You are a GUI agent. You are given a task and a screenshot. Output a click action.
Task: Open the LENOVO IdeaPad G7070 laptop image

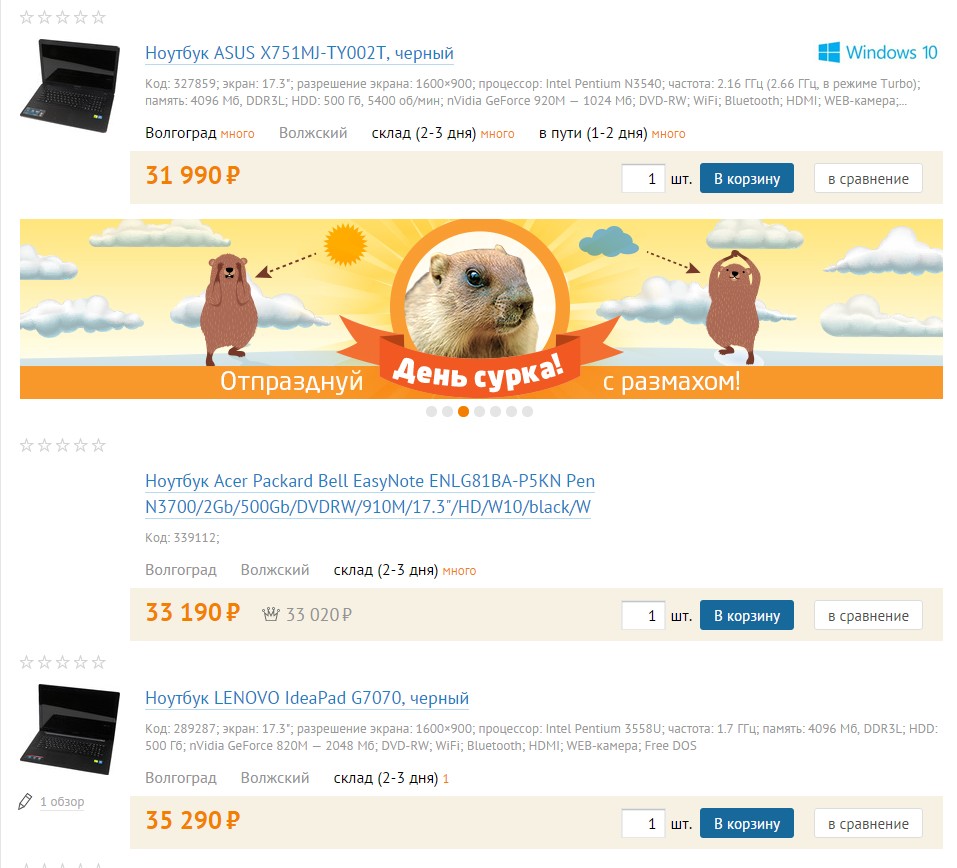[70, 729]
